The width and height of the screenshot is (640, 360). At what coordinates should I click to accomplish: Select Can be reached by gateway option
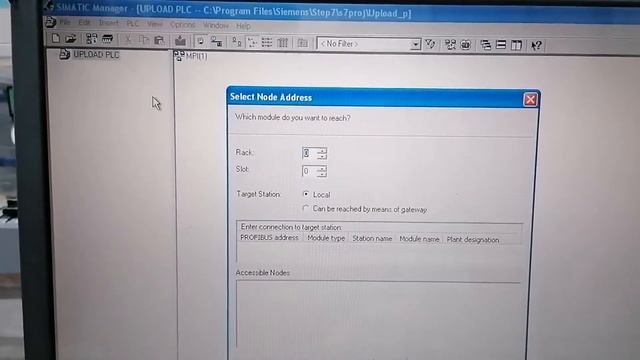pyautogui.click(x=305, y=209)
